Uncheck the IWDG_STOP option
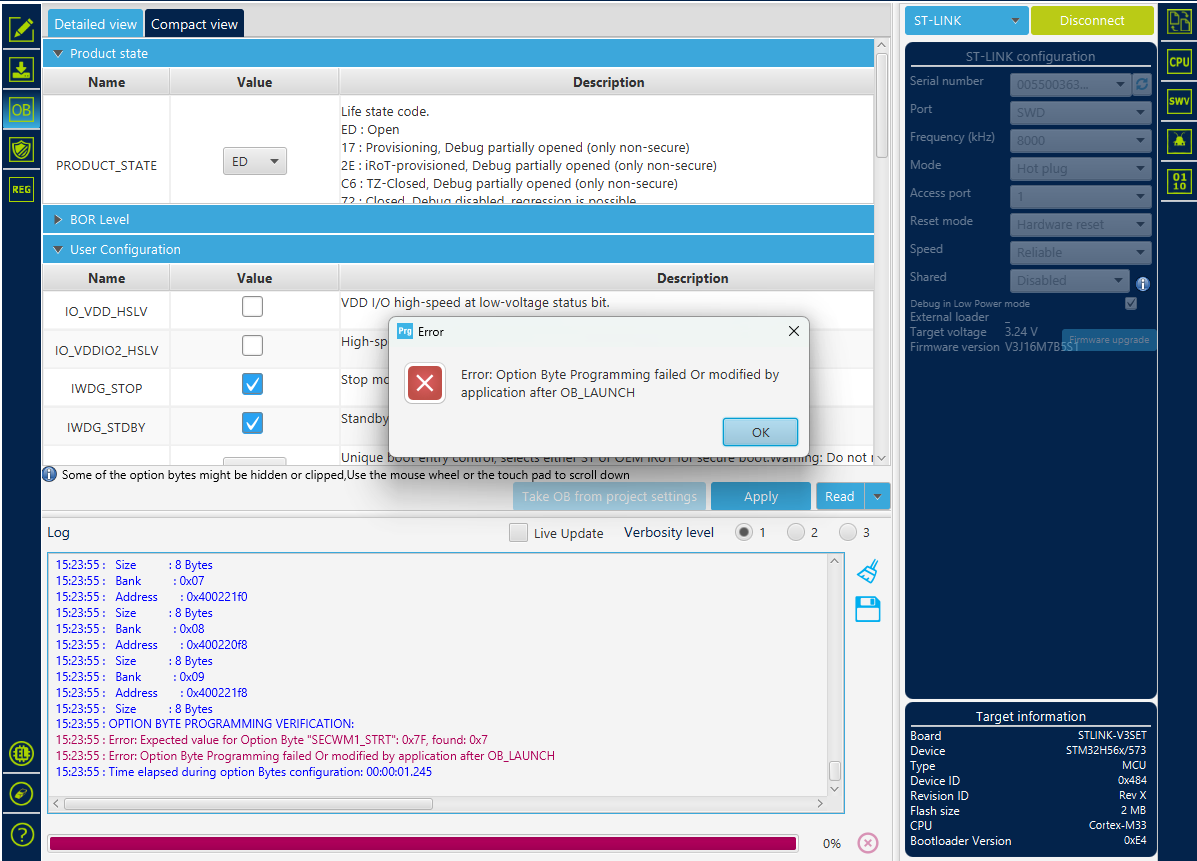The height and width of the screenshot is (861, 1197). (x=252, y=384)
